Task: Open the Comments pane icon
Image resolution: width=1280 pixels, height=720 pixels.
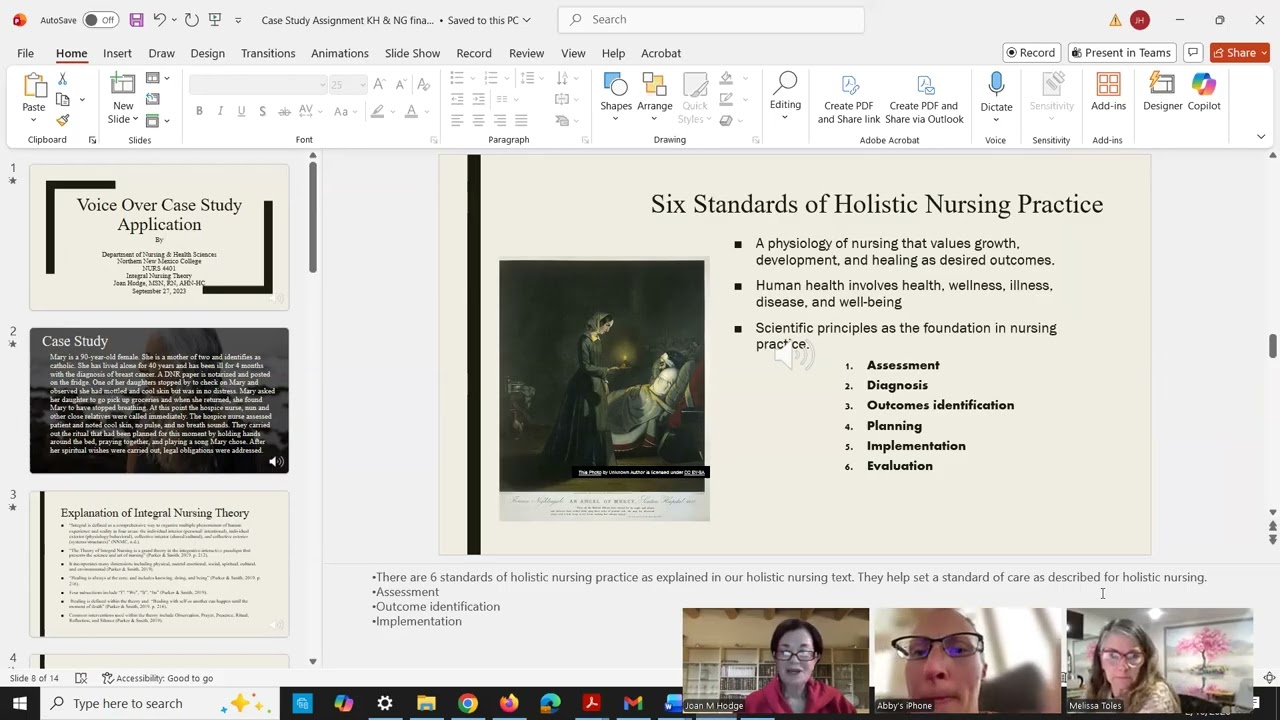Action: pyautogui.click(x=1192, y=53)
